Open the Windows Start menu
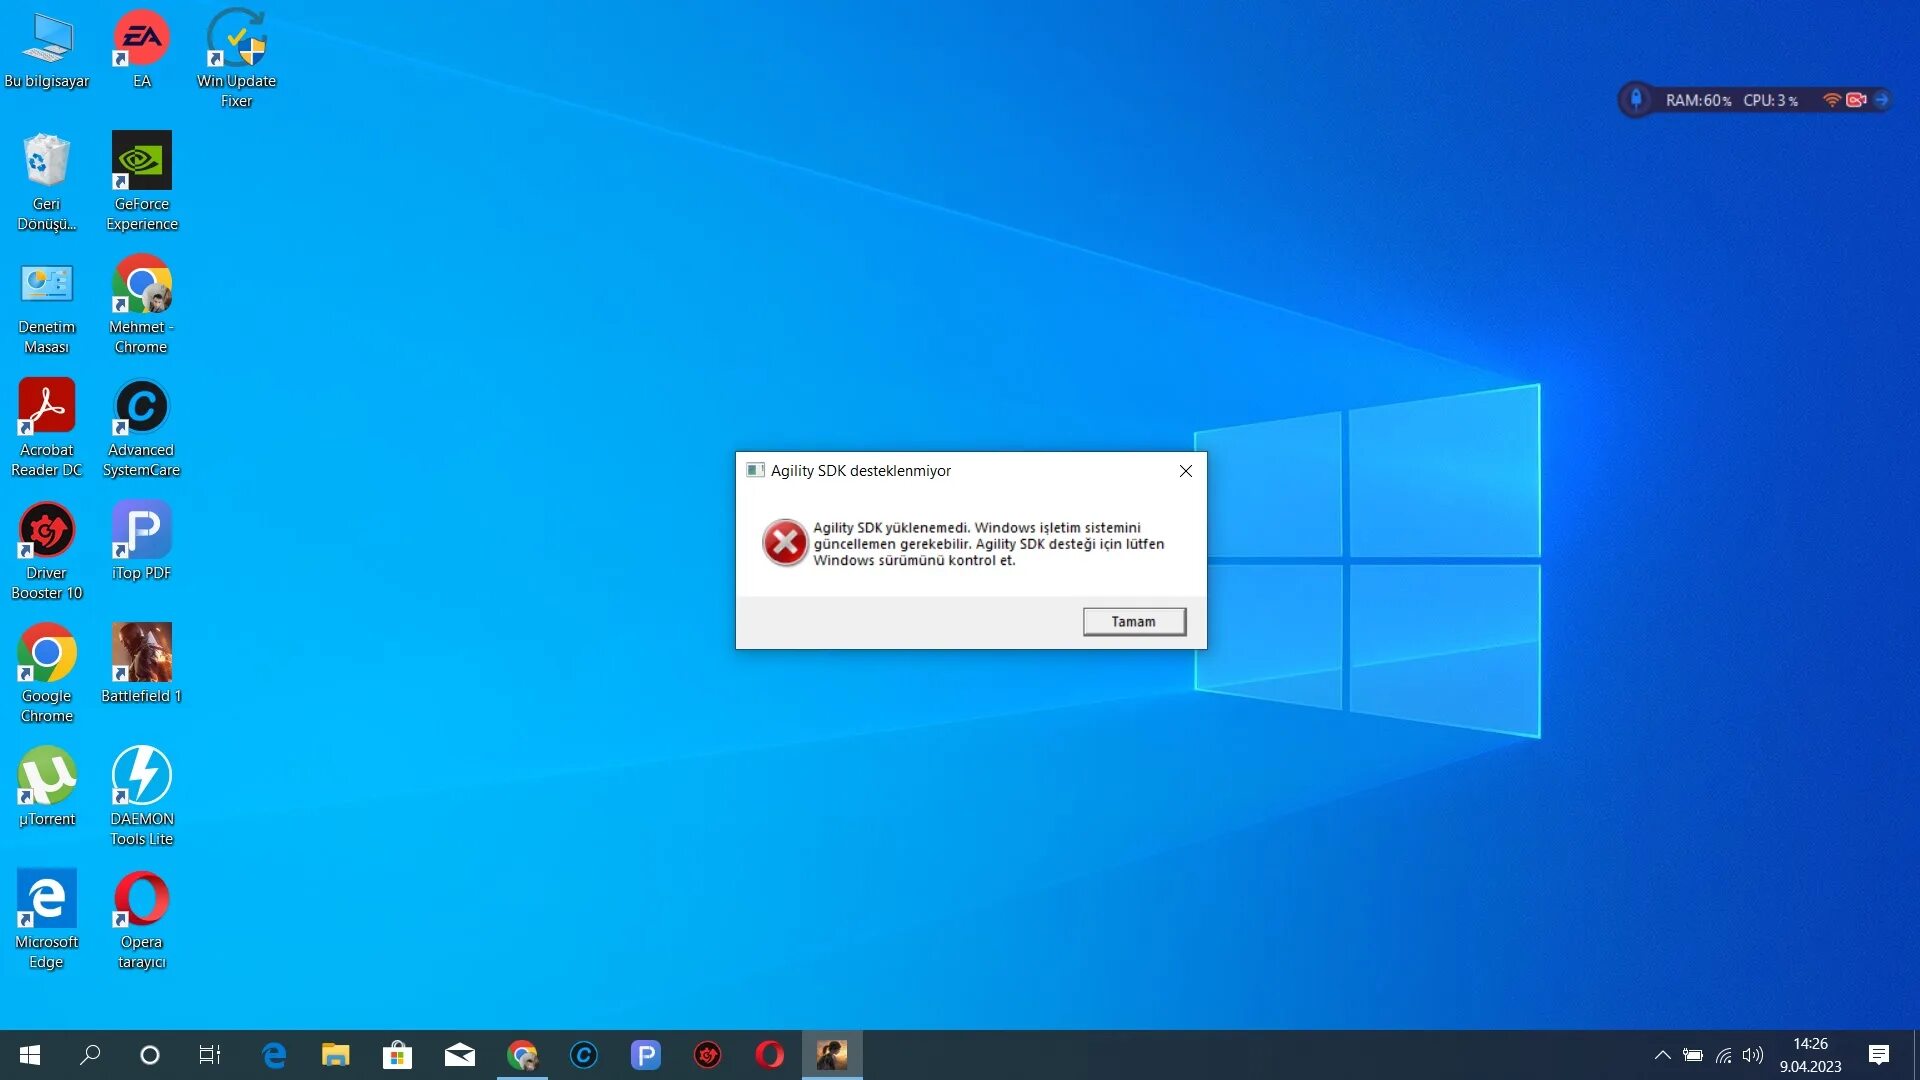1920x1080 pixels. point(30,1055)
